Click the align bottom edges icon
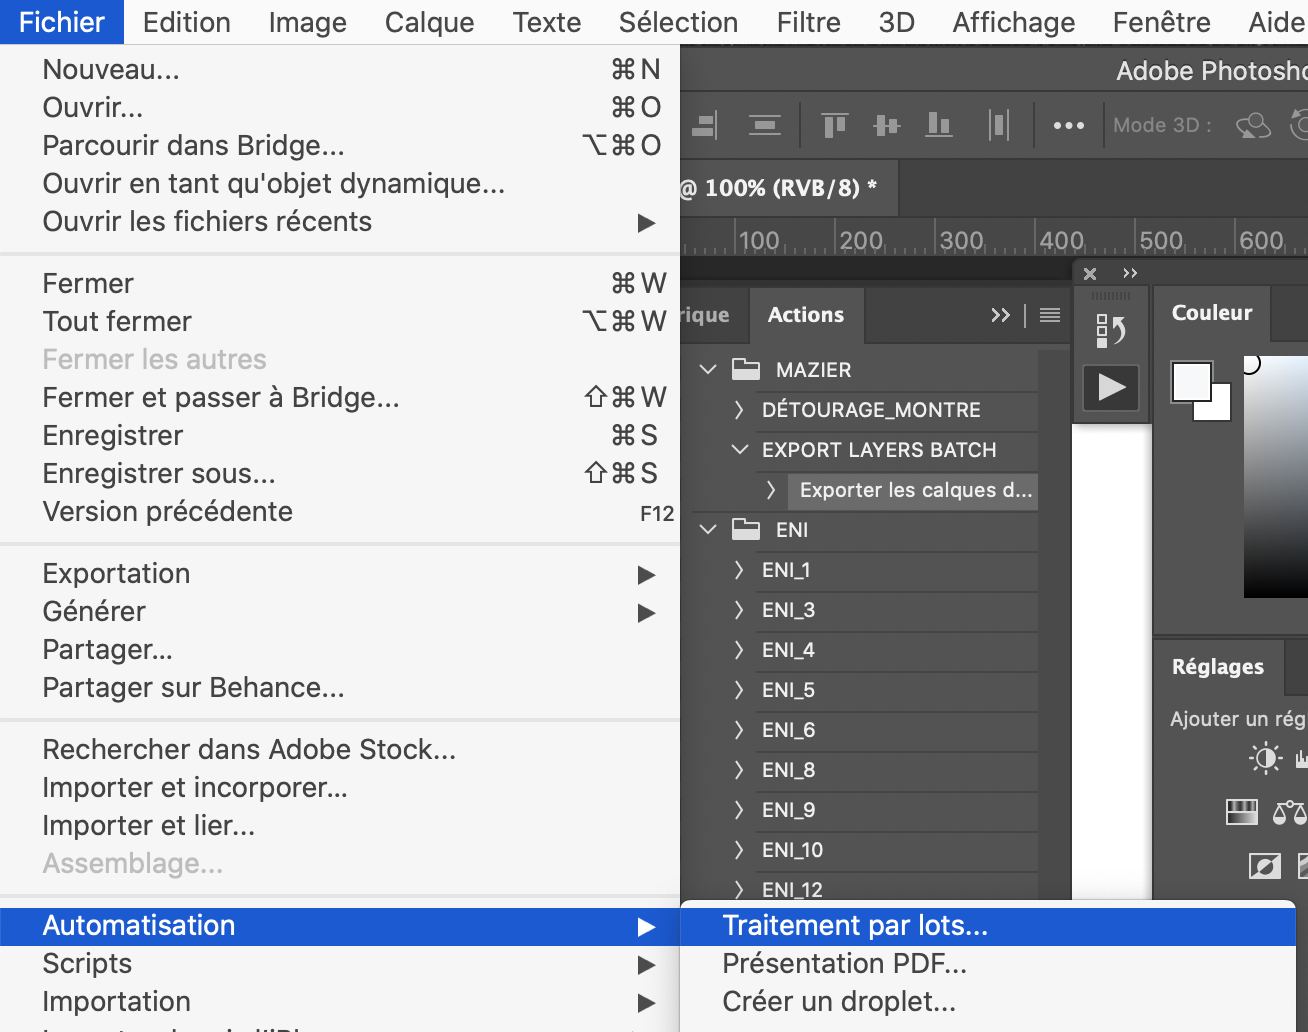 [938, 125]
